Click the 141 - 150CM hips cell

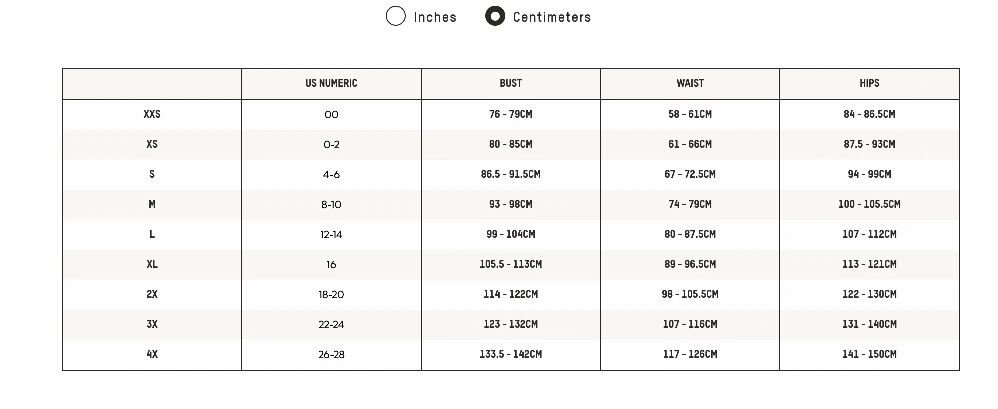[x=869, y=354]
